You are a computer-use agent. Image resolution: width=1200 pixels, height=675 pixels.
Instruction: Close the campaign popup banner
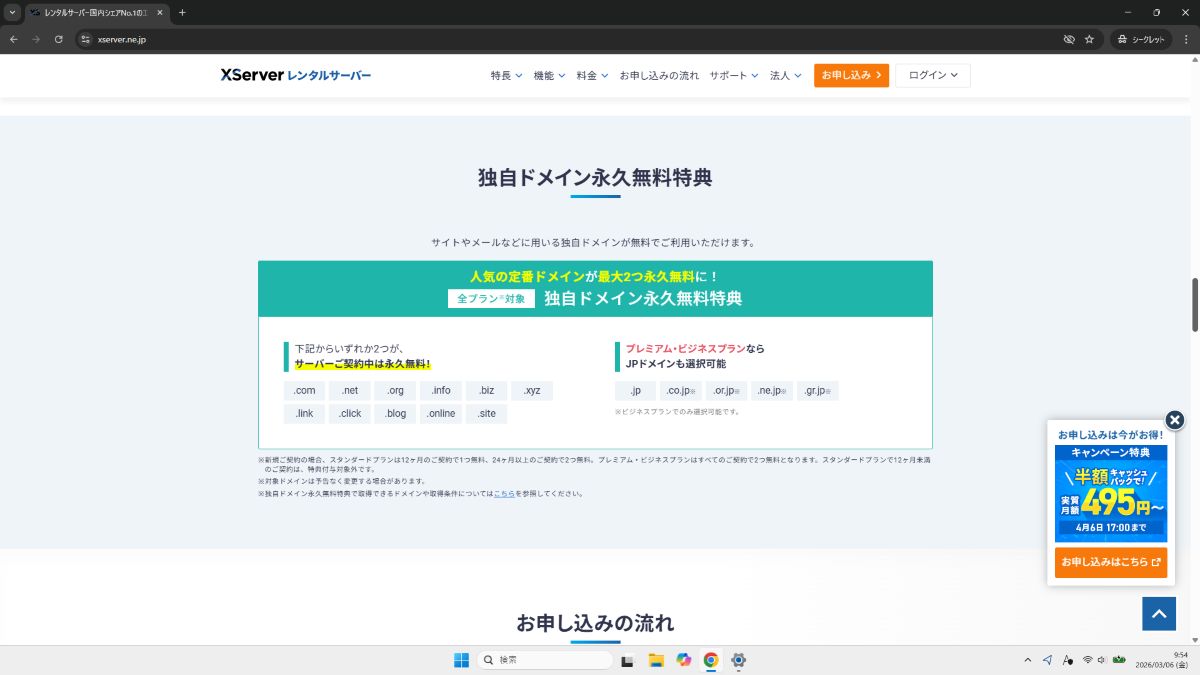tap(1175, 420)
